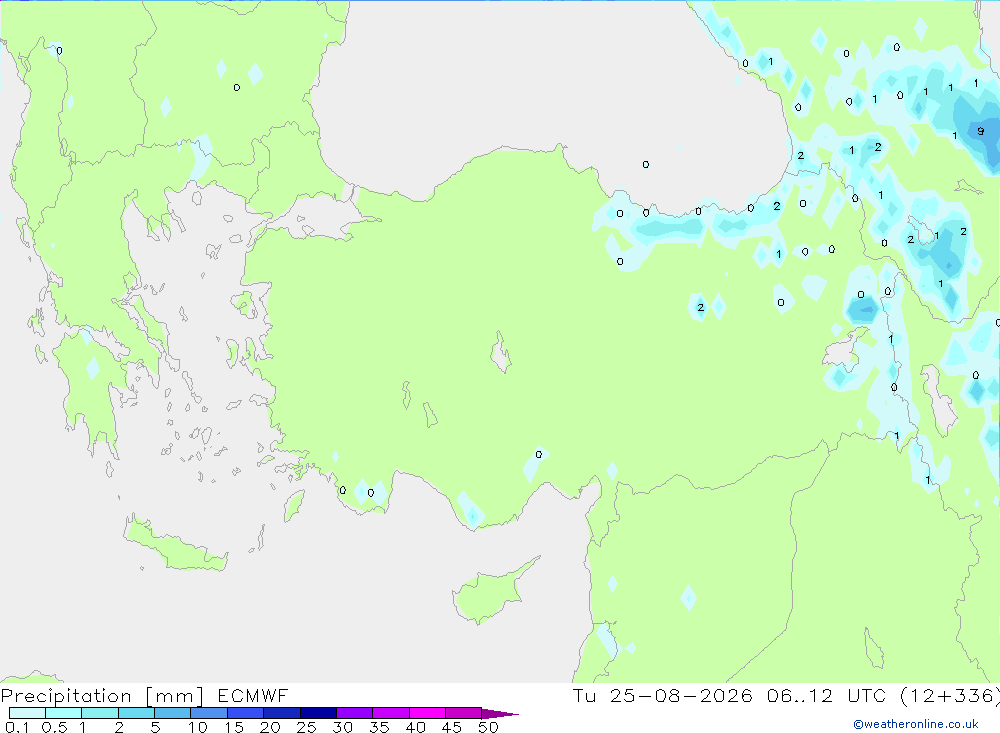
Task: Click the legend label 10
Action: tap(198, 727)
